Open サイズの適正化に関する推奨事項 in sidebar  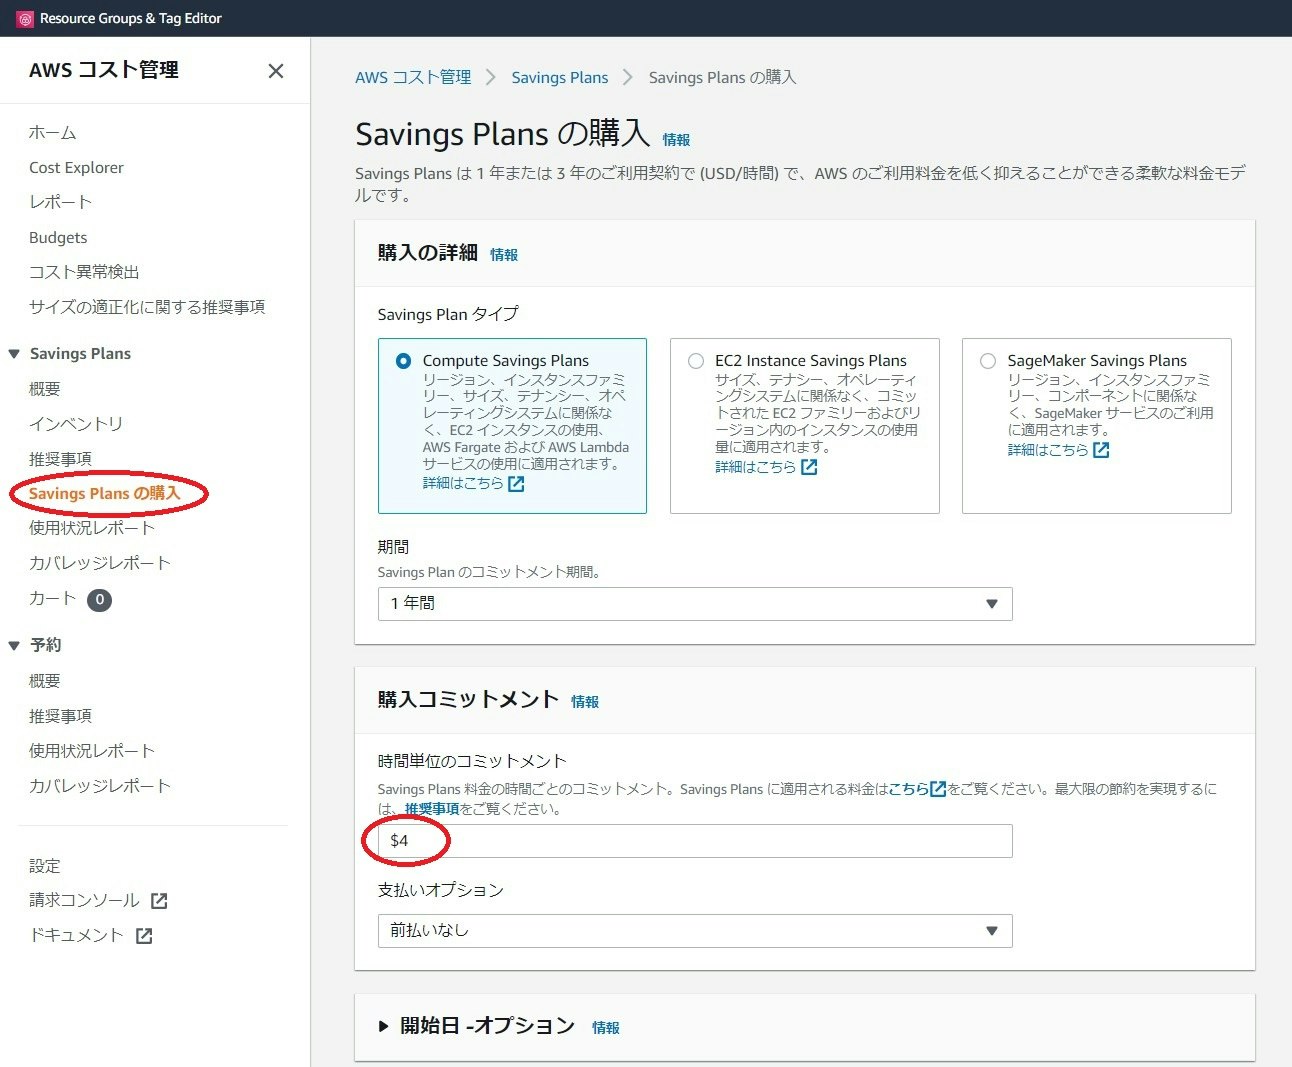tap(147, 307)
